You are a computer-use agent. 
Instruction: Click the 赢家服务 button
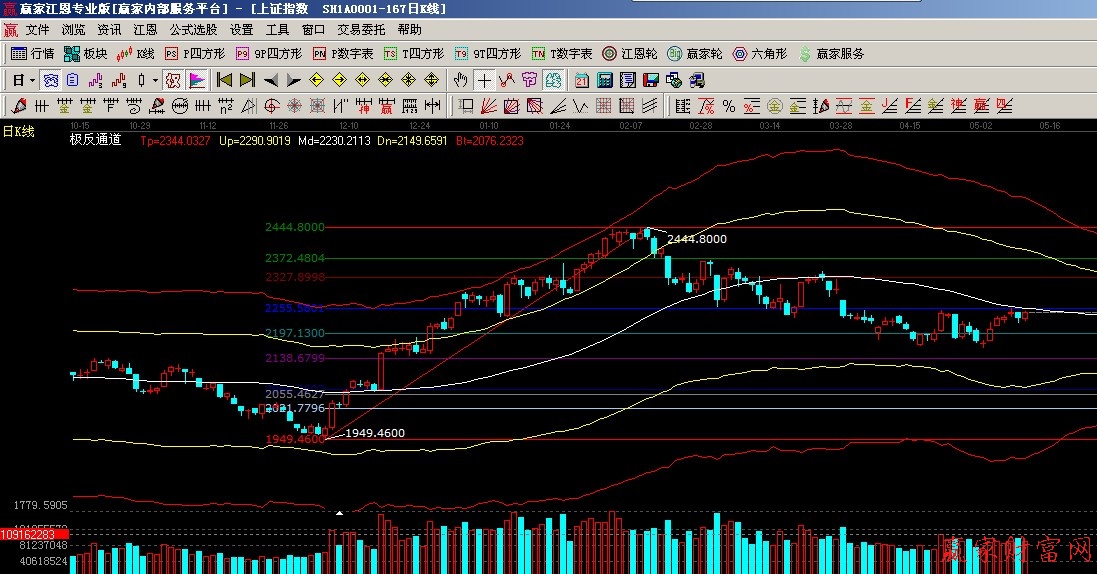pyautogui.click(x=830, y=54)
